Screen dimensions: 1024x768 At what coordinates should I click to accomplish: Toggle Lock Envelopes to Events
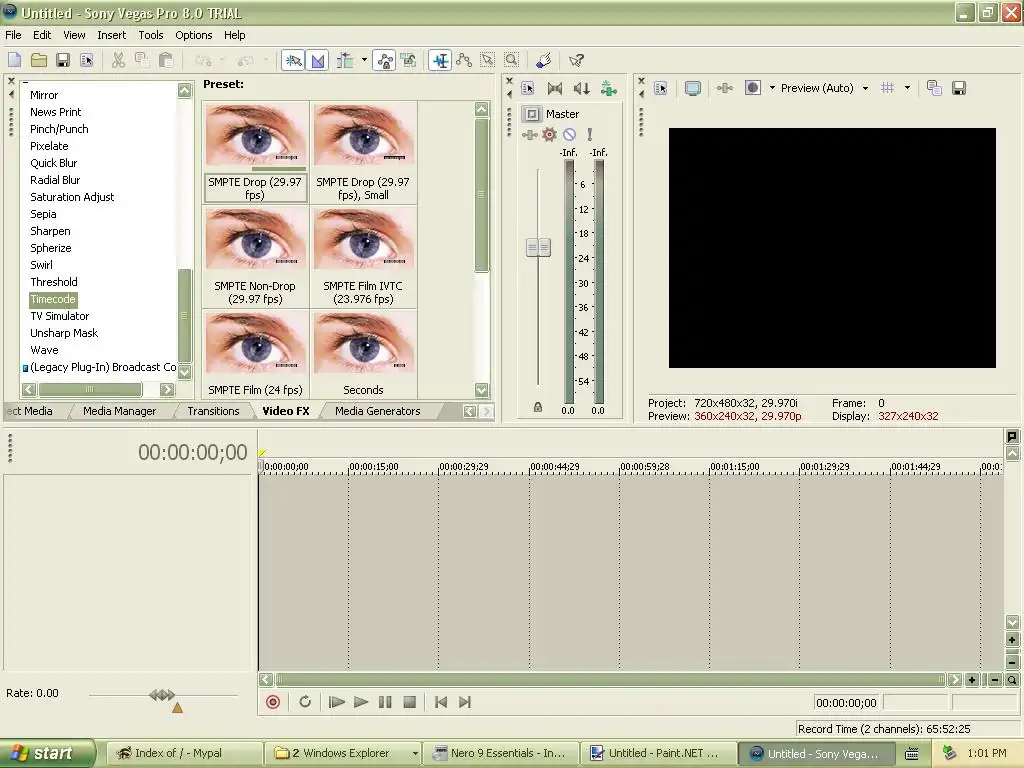(x=385, y=61)
